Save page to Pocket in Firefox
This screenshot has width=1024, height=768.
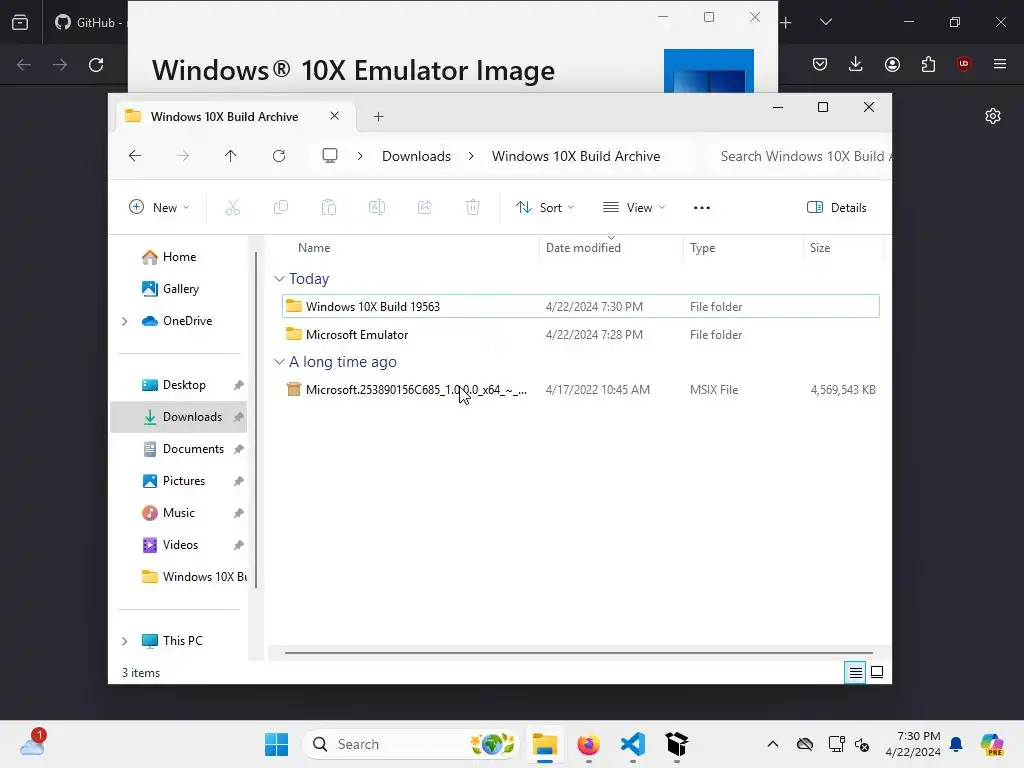[x=820, y=64]
